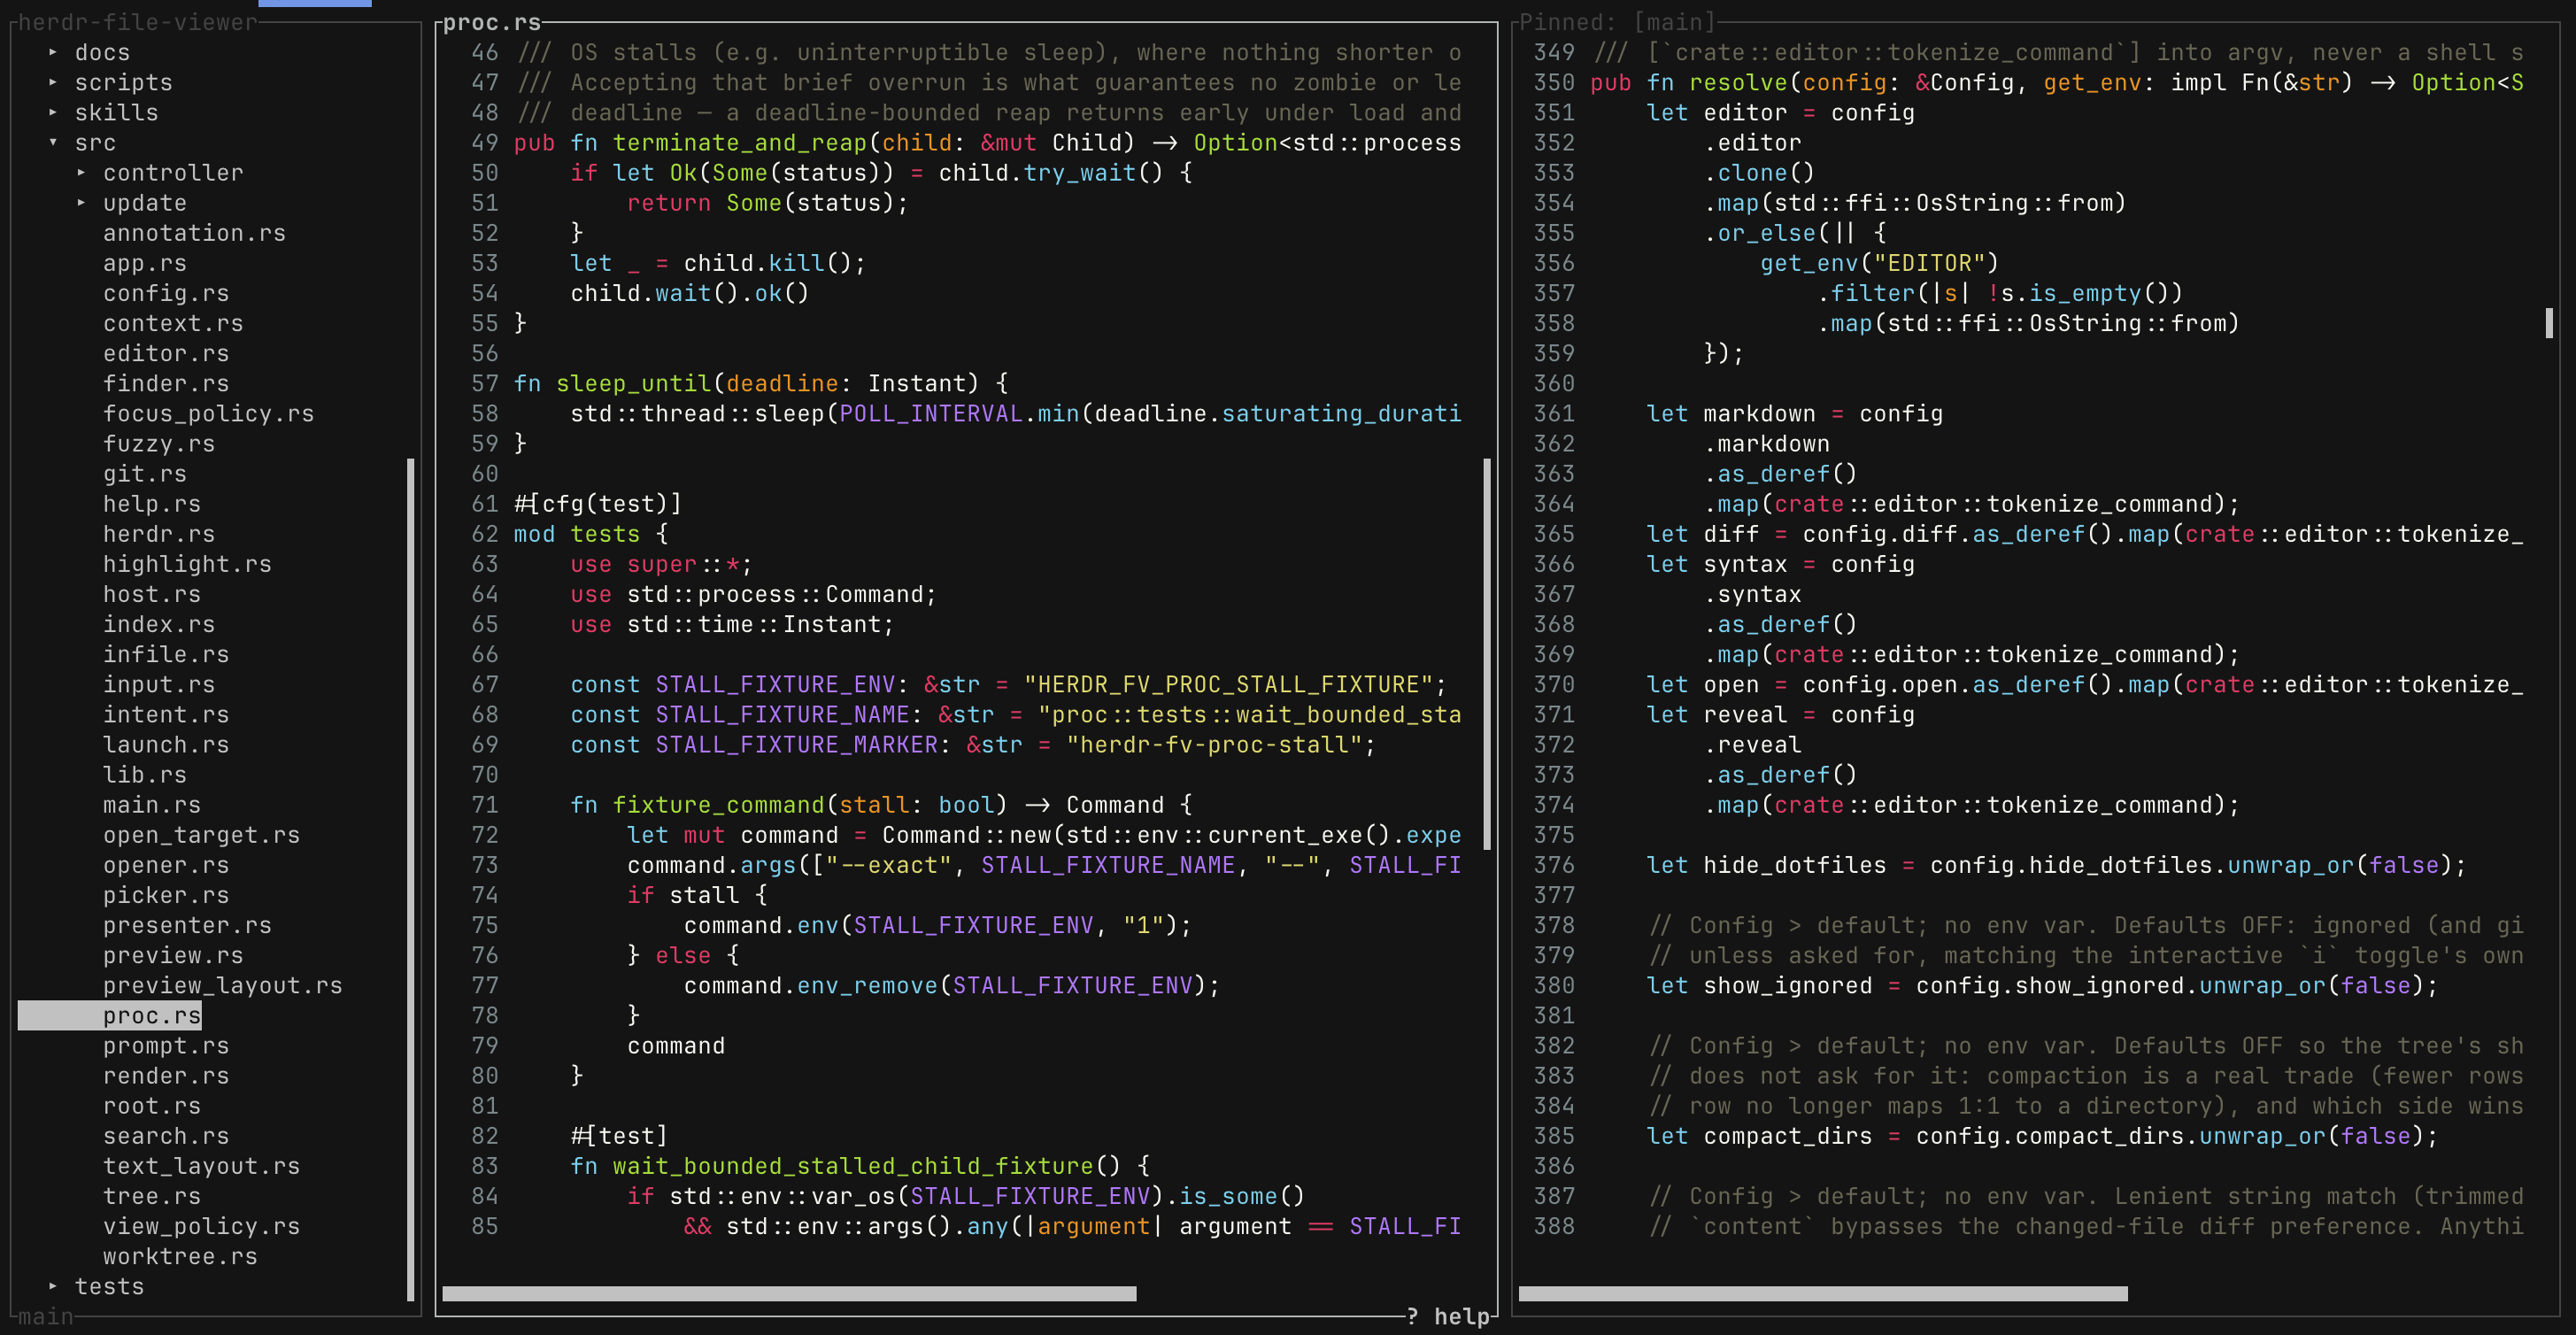The width and height of the screenshot is (2576, 1335).
Task: Open root.rs in the tree
Action: point(152,1105)
